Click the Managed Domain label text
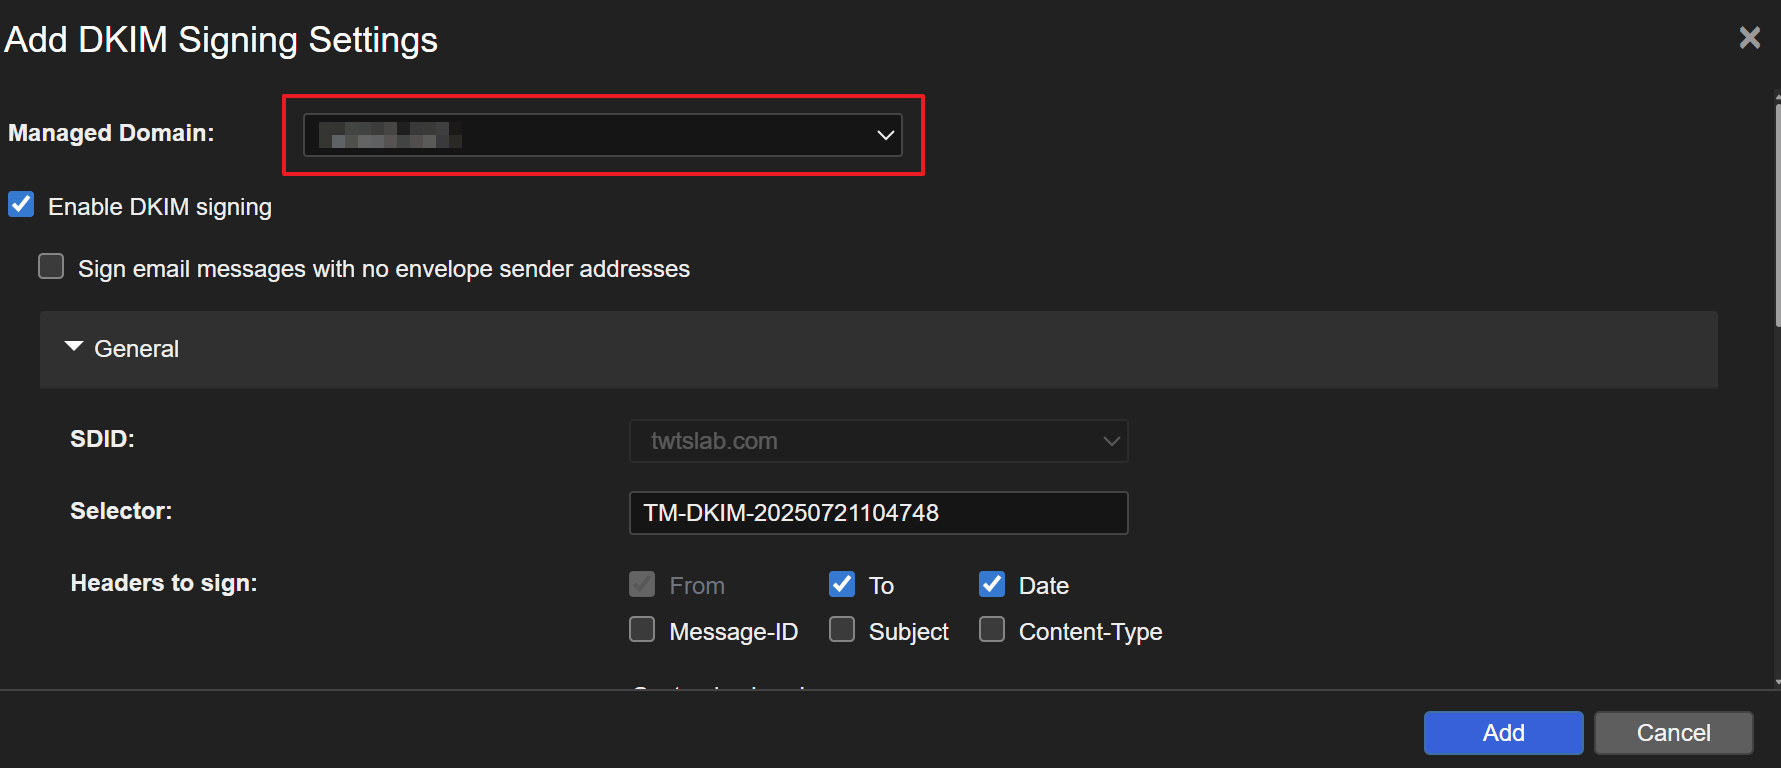 click(x=111, y=133)
